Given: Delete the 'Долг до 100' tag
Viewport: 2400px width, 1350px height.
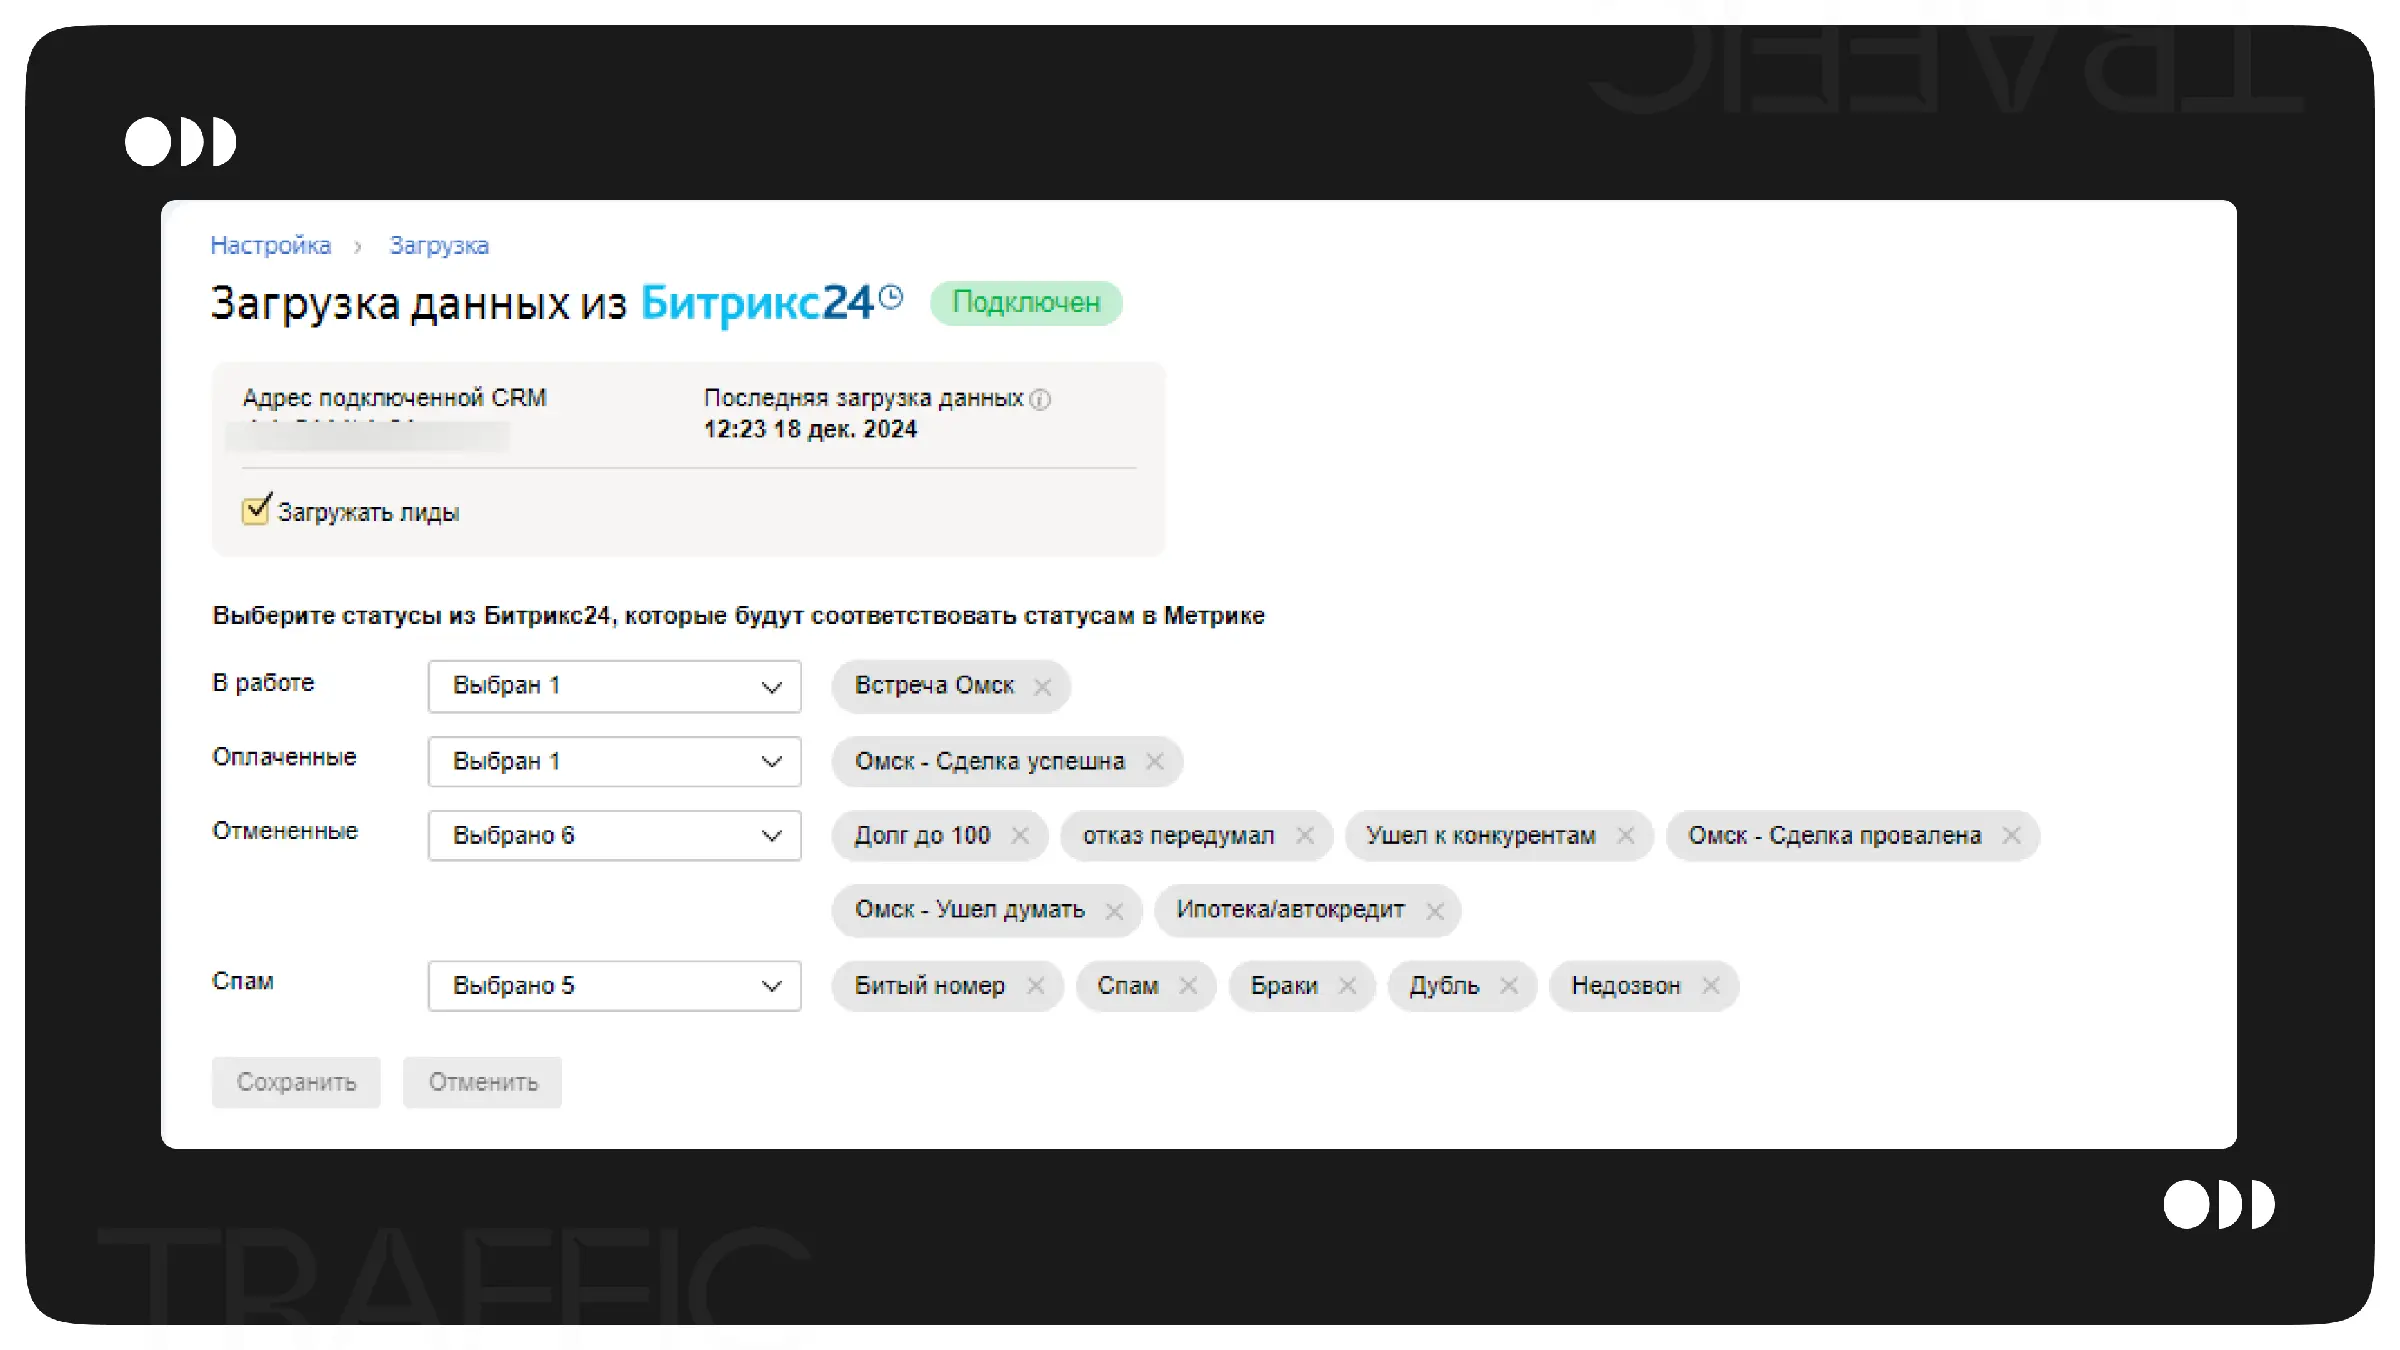Looking at the screenshot, I should pos(1019,835).
